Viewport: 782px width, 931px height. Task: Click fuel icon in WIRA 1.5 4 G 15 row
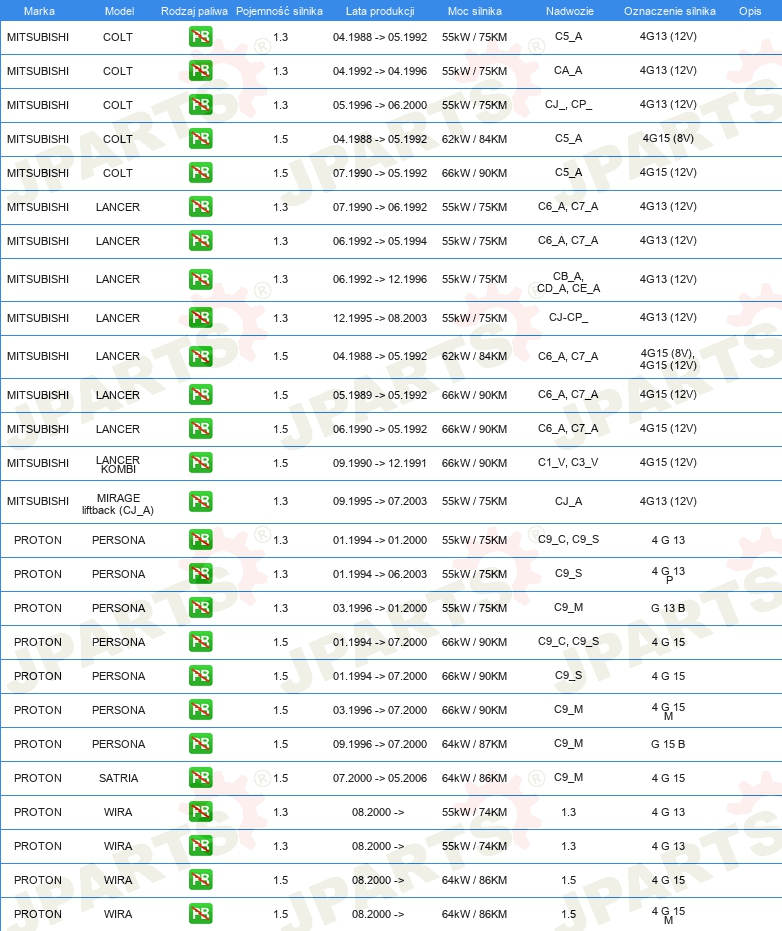tap(201, 880)
